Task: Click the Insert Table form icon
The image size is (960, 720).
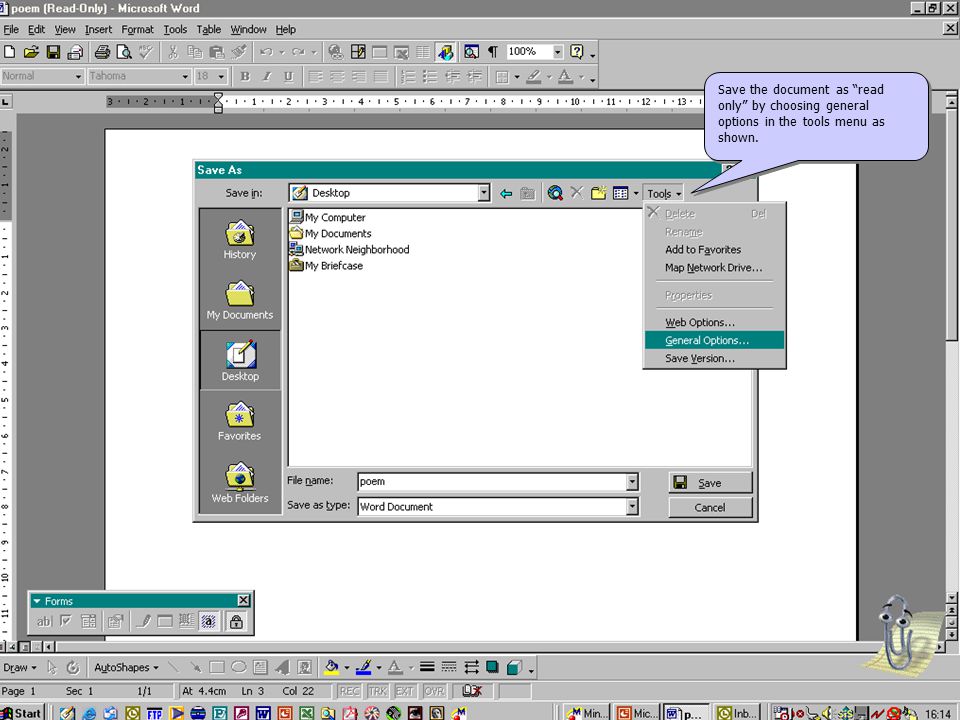Action: pyautogui.click(x=164, y=622)
